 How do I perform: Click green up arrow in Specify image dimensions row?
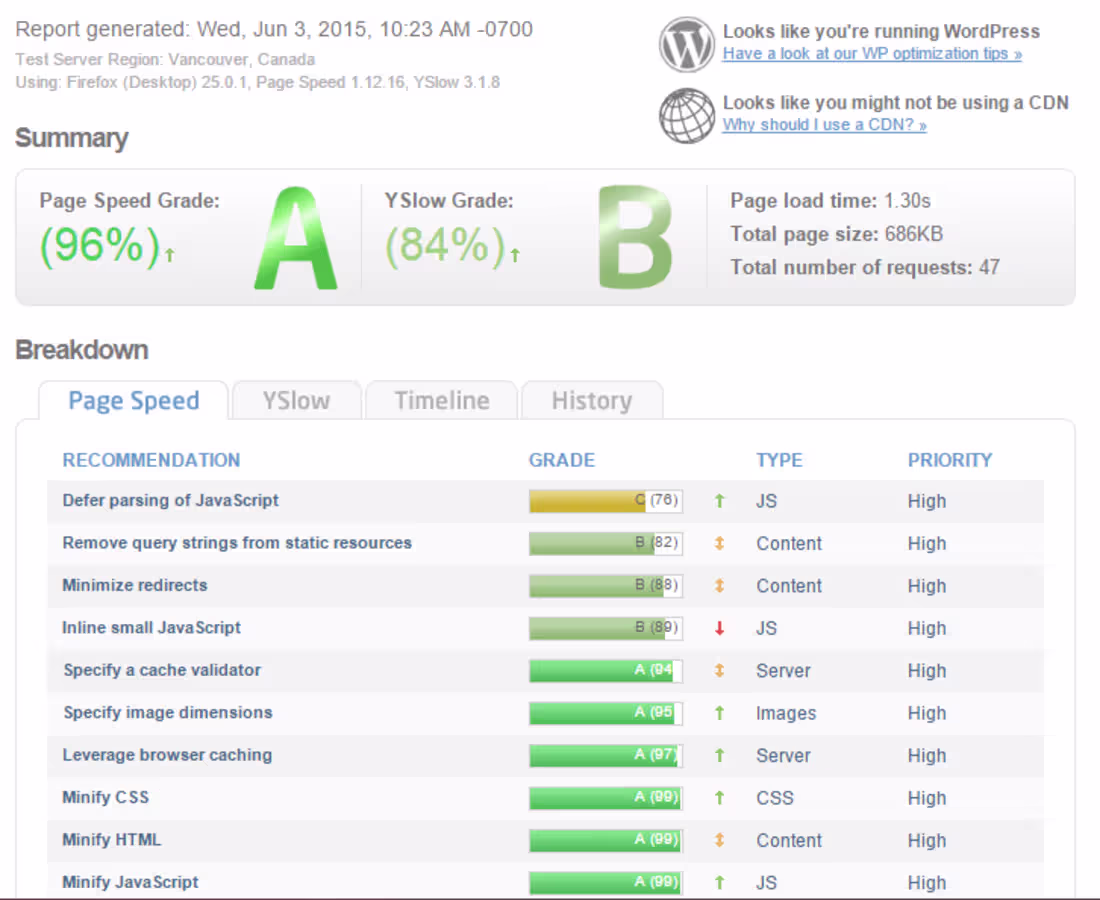coord(719,713)
